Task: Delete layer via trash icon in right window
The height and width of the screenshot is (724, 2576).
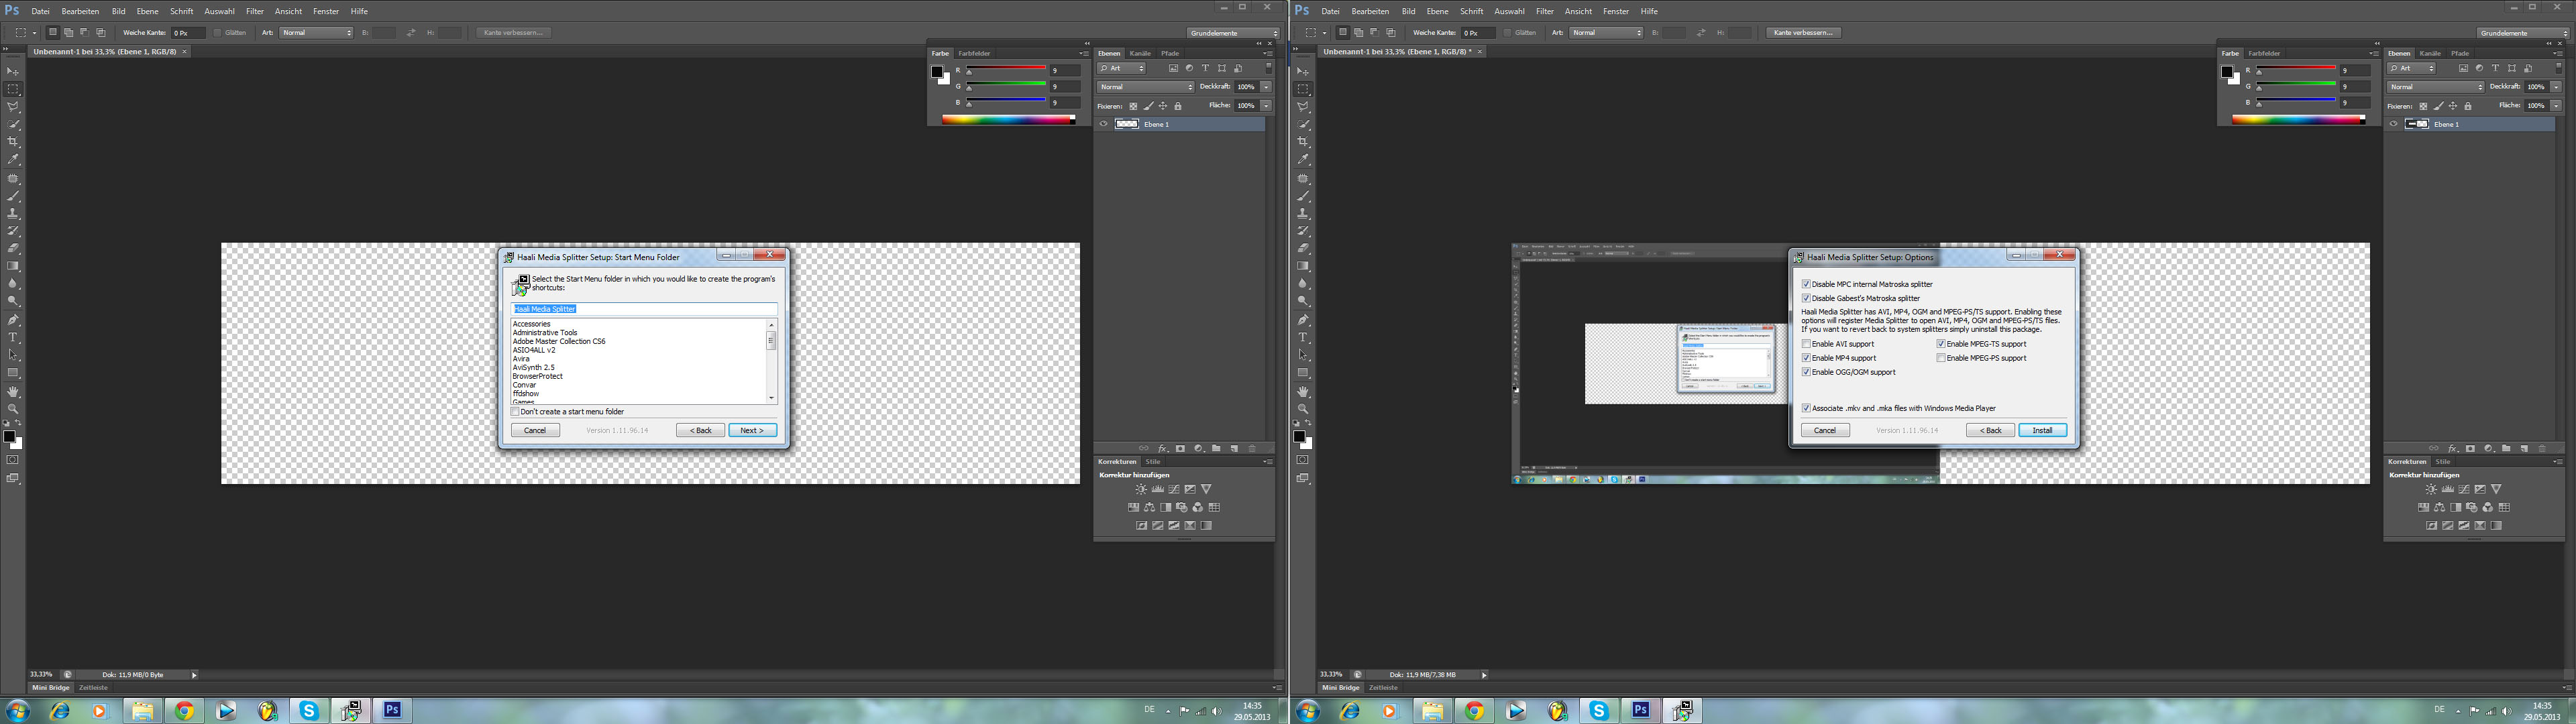Action: (x=2541, y=448)
